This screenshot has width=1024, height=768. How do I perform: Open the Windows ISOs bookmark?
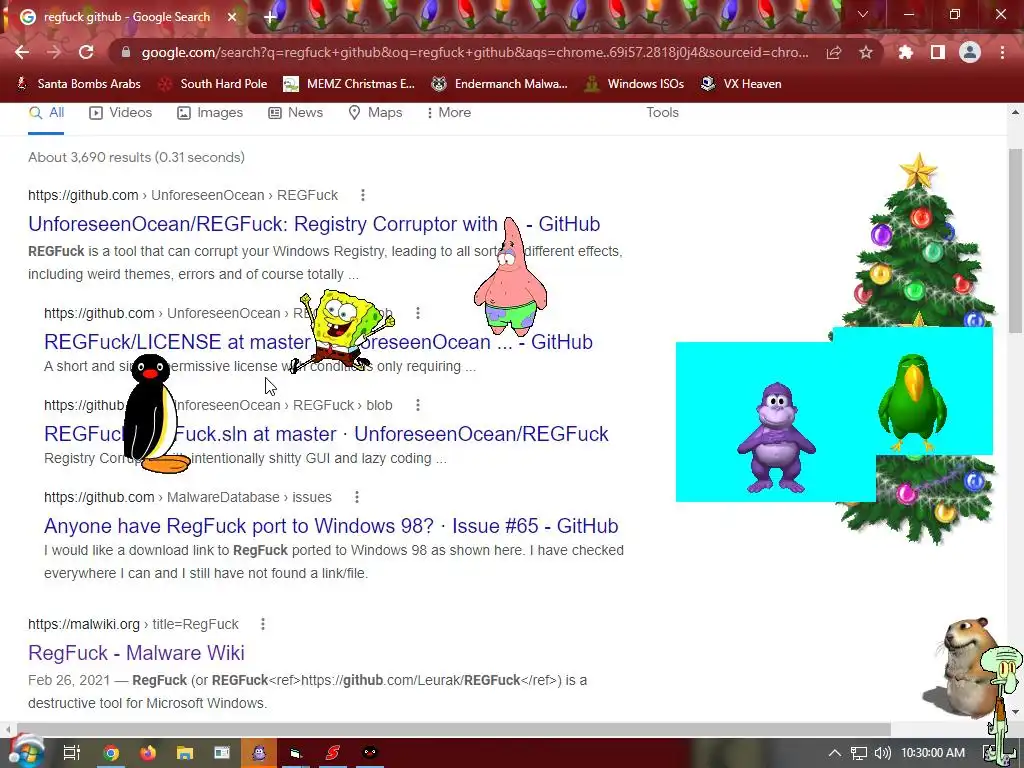click(x=634, y=84)
